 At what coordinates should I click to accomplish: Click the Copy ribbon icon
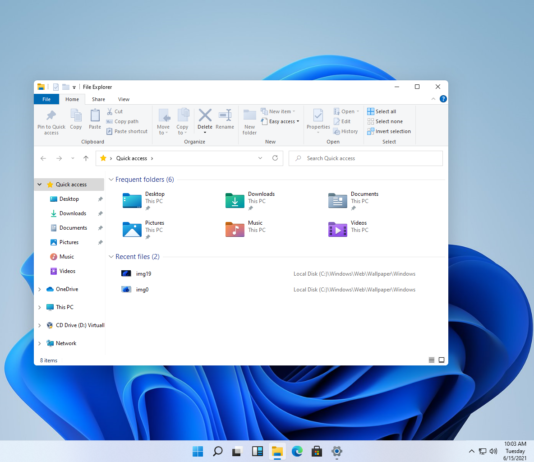coord(76,116)
